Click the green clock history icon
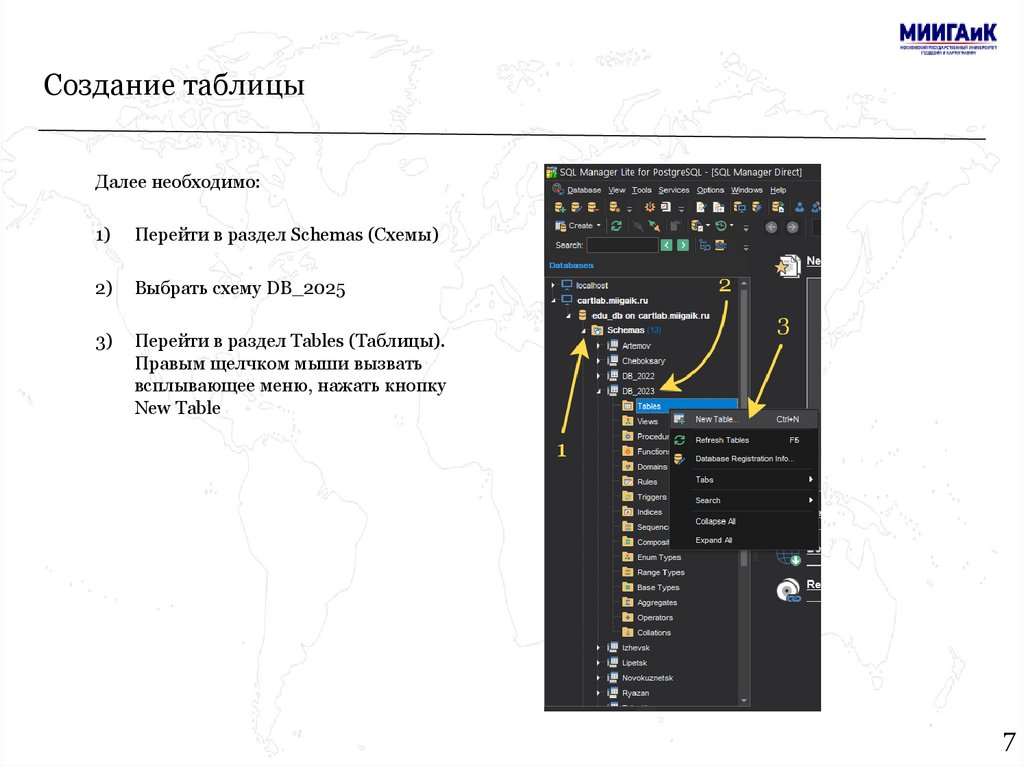The image size is (1024, 767). click(x=721, y=226)
